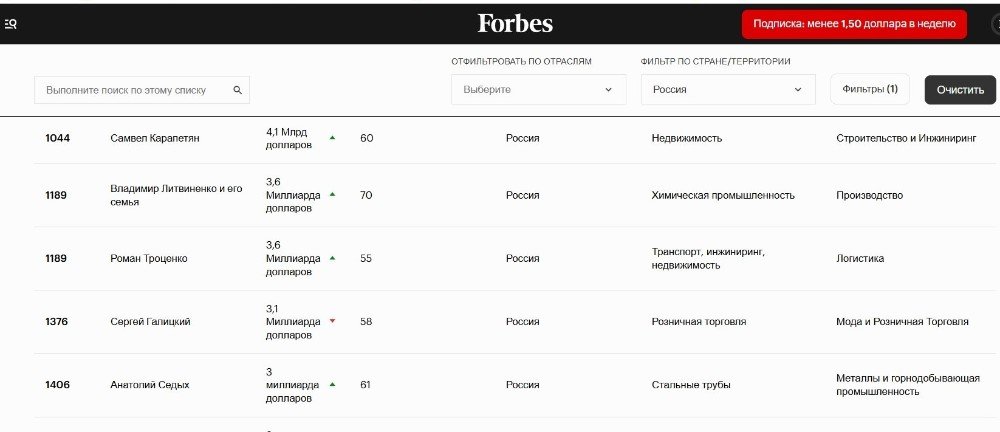The height and width of the screenshot is (432, 1000).
Task: Click red down arrow in Сергей Галицкий row
Action: (x=332, y=321)
